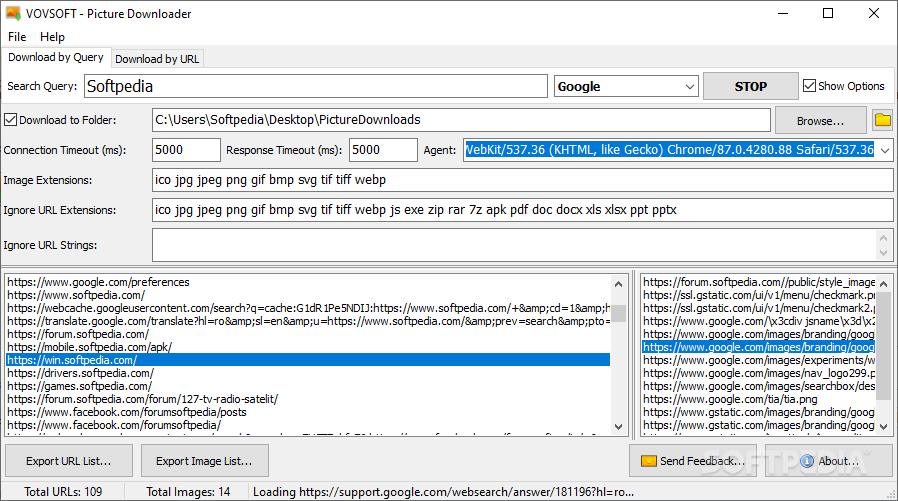Viewport: 898px width, 501px height.
Task: Click the About... button
Action: pos(829,461)
